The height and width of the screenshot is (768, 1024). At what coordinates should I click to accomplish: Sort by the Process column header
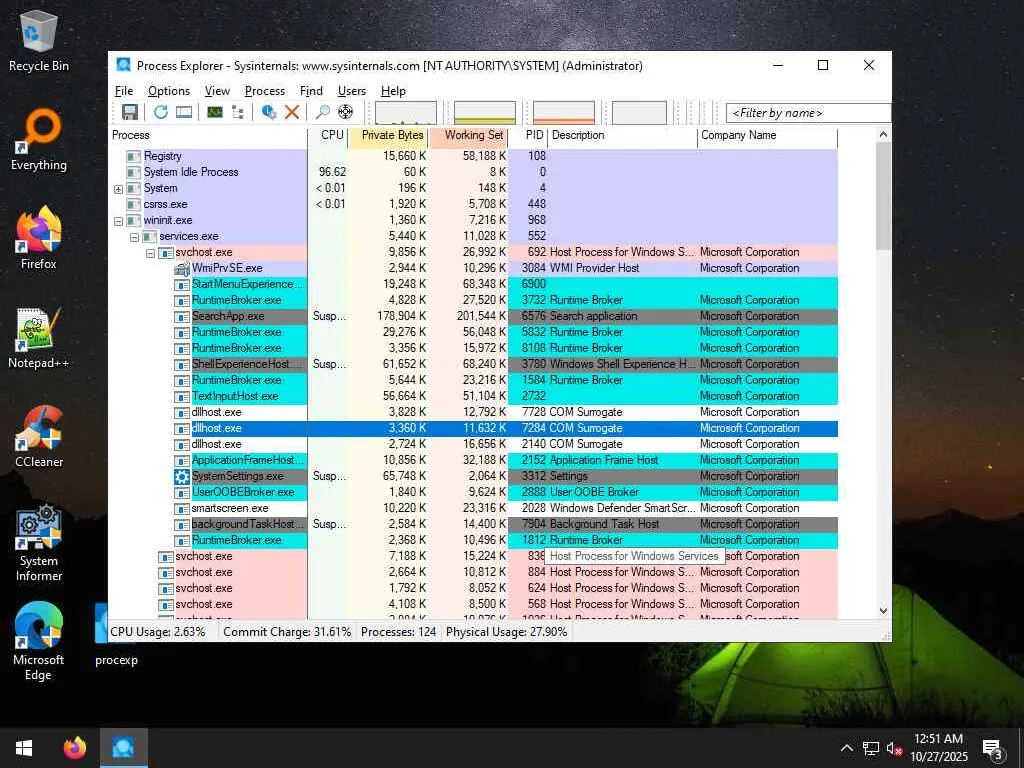click(209, 135)
